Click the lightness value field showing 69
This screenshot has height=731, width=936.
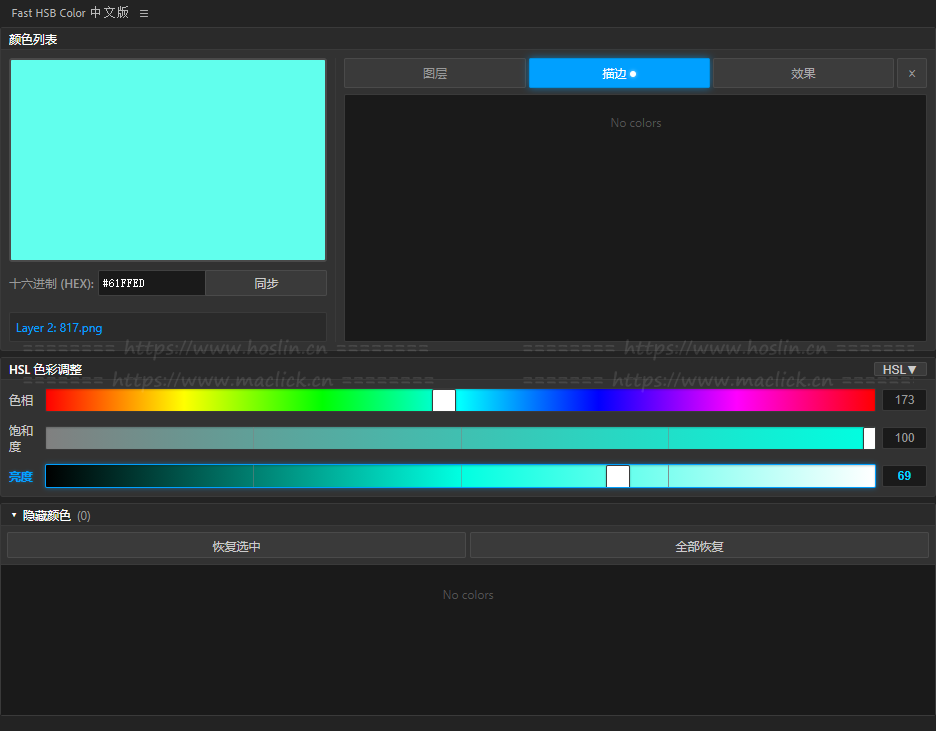point(904,476)
